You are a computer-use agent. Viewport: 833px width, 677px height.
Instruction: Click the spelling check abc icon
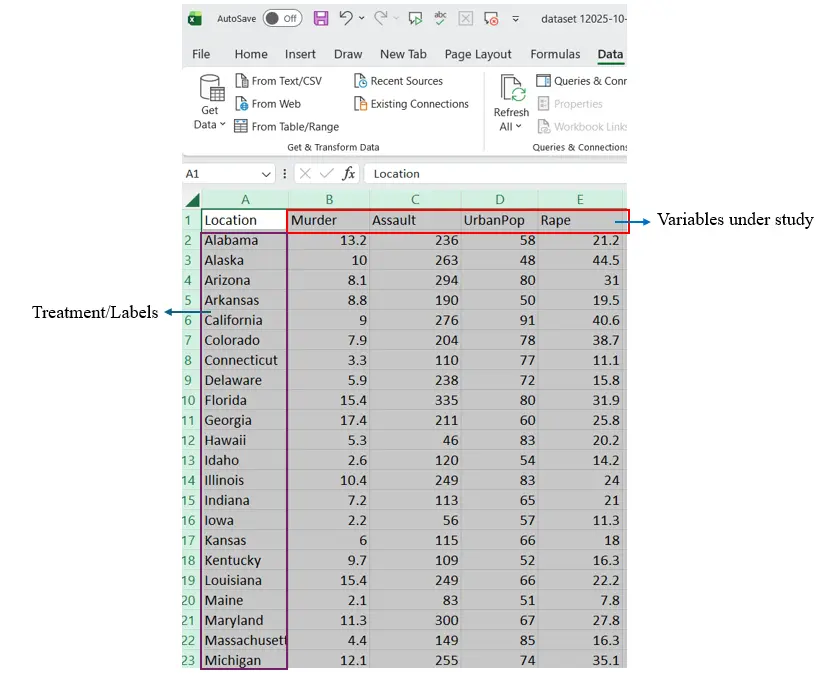pyautogui.click(x=440, y=18)
